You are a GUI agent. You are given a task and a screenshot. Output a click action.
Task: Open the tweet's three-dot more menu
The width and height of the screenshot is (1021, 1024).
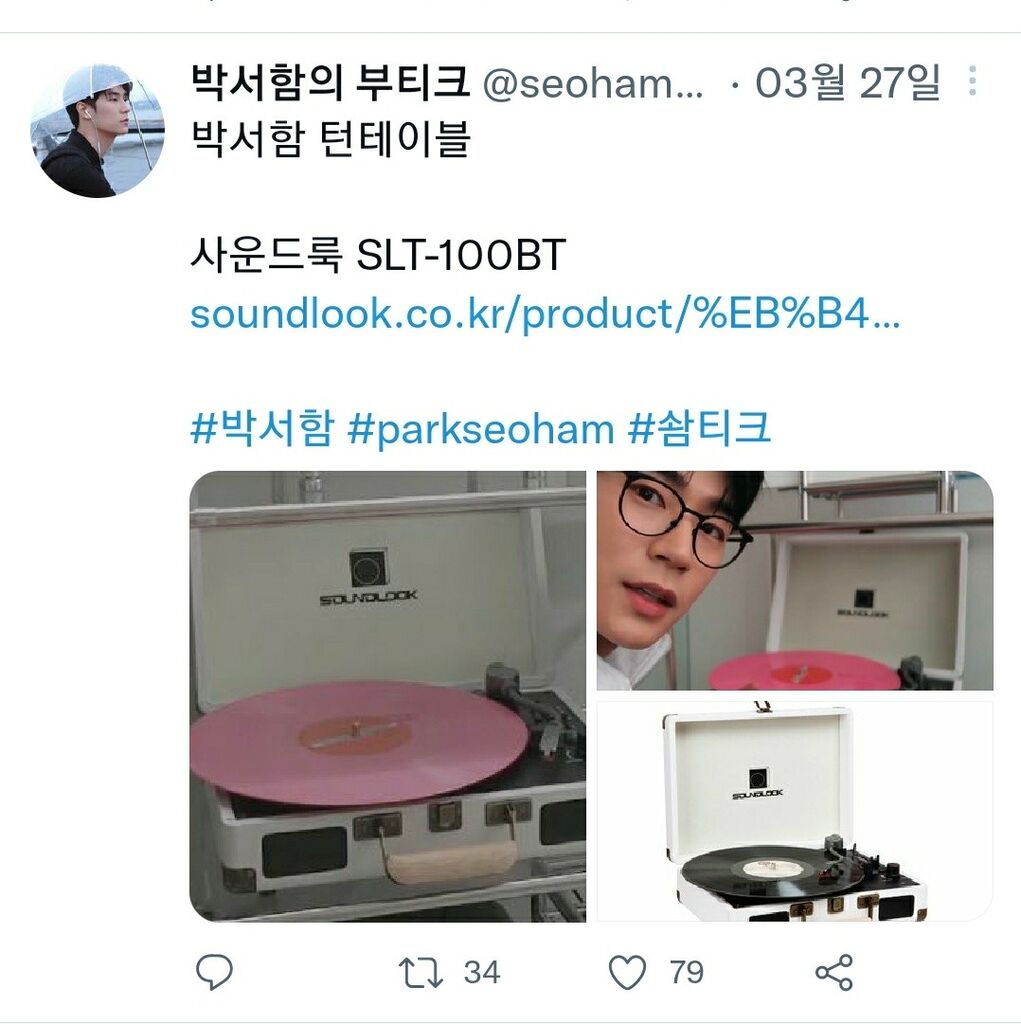pyautogui.click(x=973, y=81)
